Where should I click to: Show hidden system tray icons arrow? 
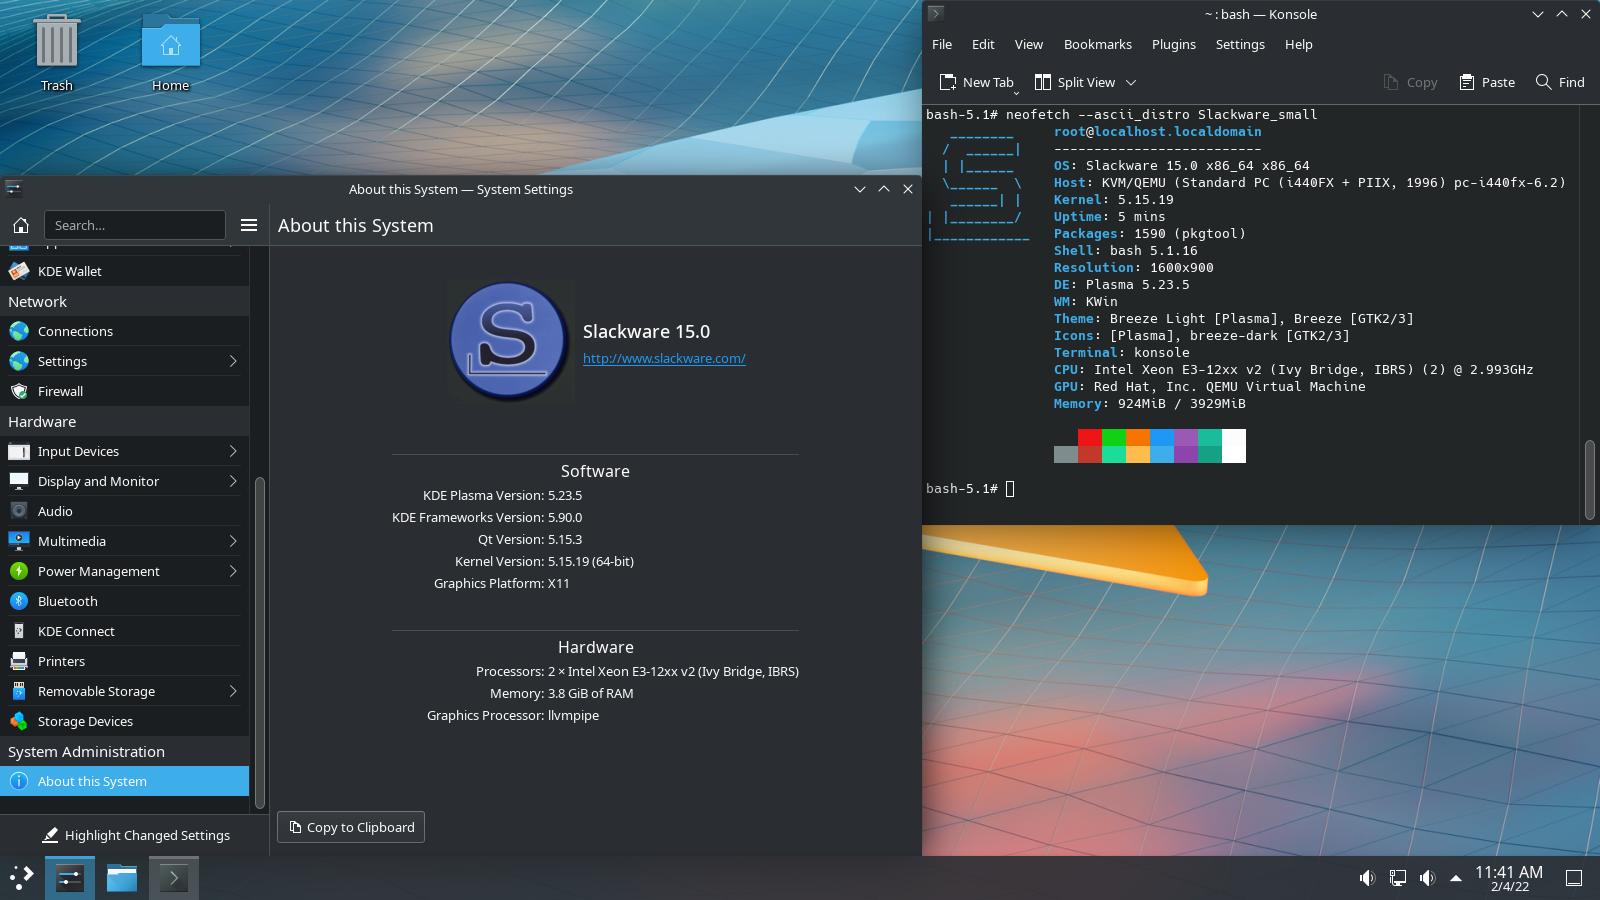pos(1456,878)
